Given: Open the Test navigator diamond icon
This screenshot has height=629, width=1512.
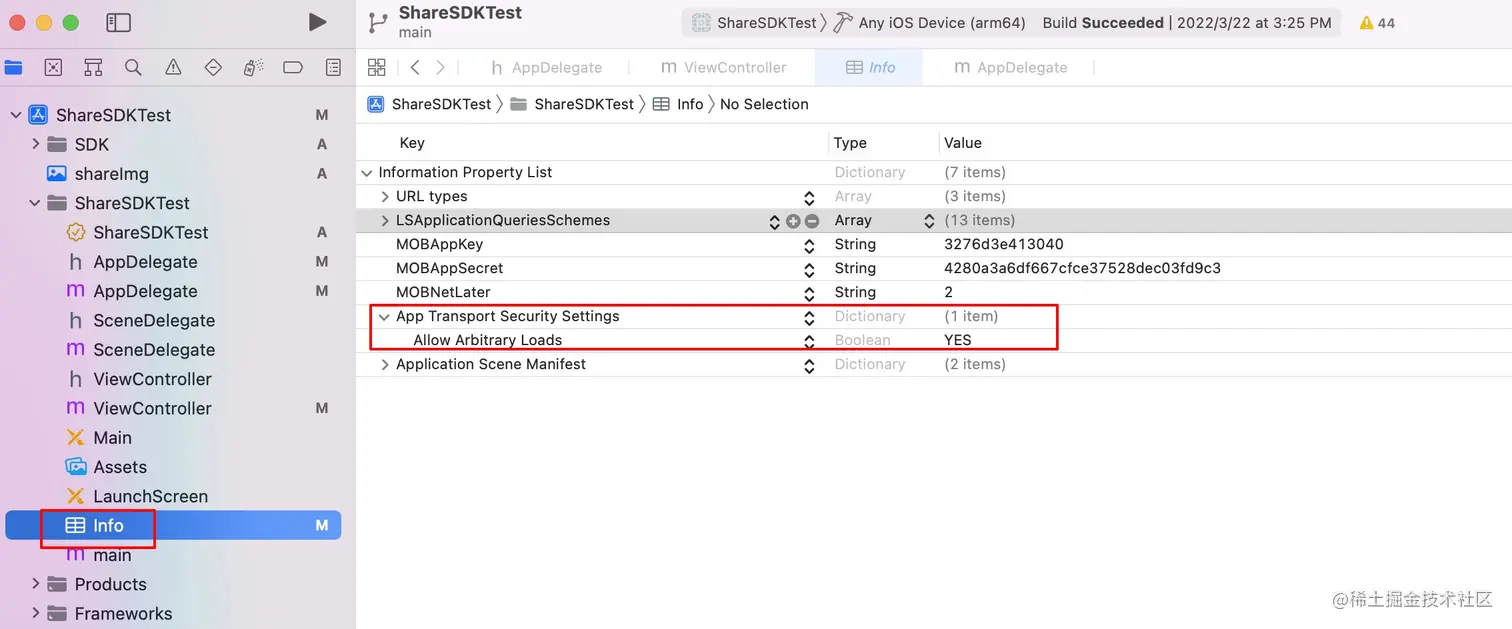Looking at the screenshot, I should point(213,67).
